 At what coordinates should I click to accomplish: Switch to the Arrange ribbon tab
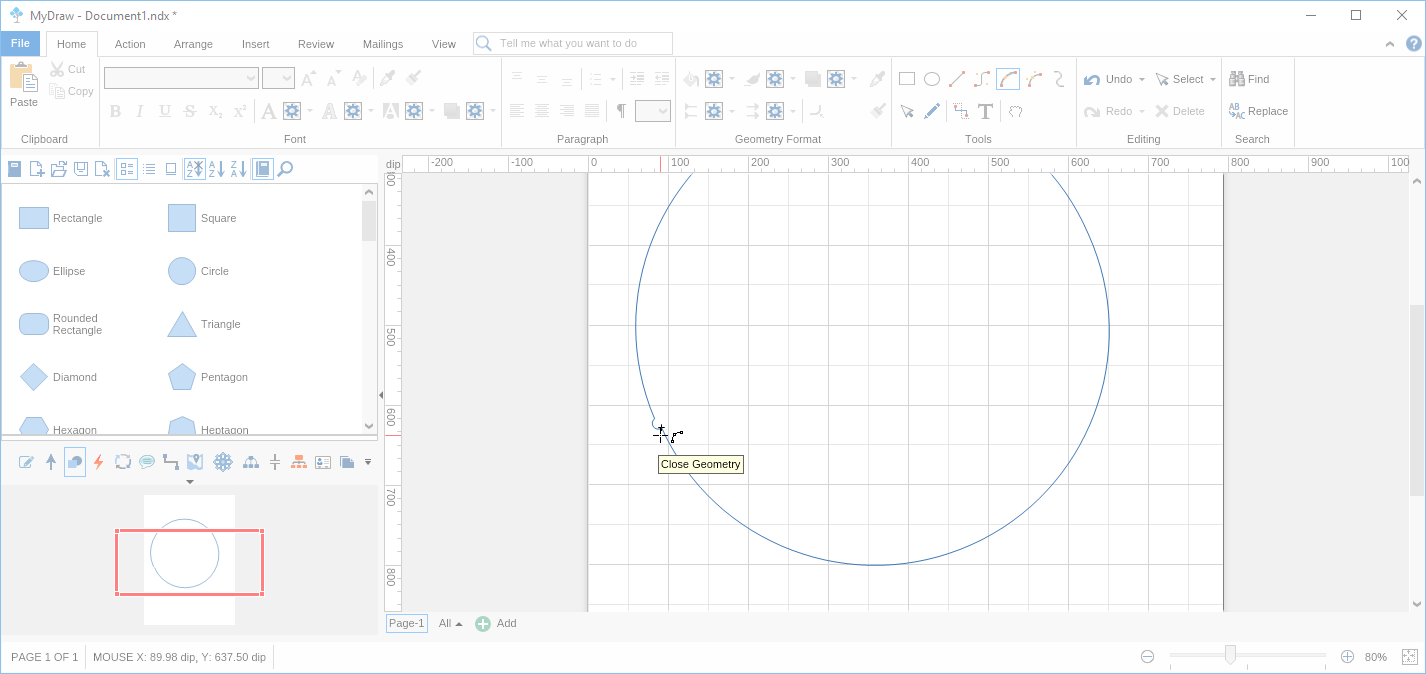(x=193, y=44)
